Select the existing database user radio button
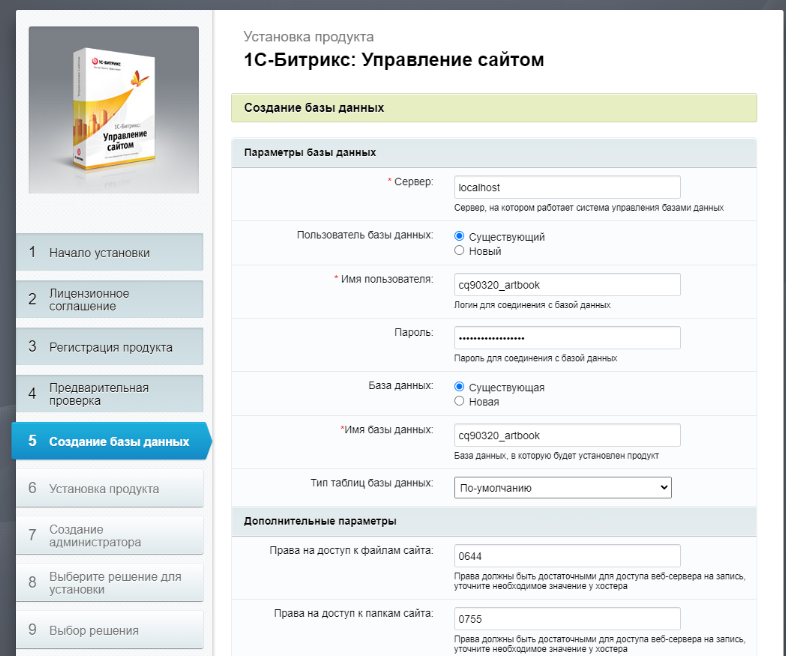 [460, 237]
